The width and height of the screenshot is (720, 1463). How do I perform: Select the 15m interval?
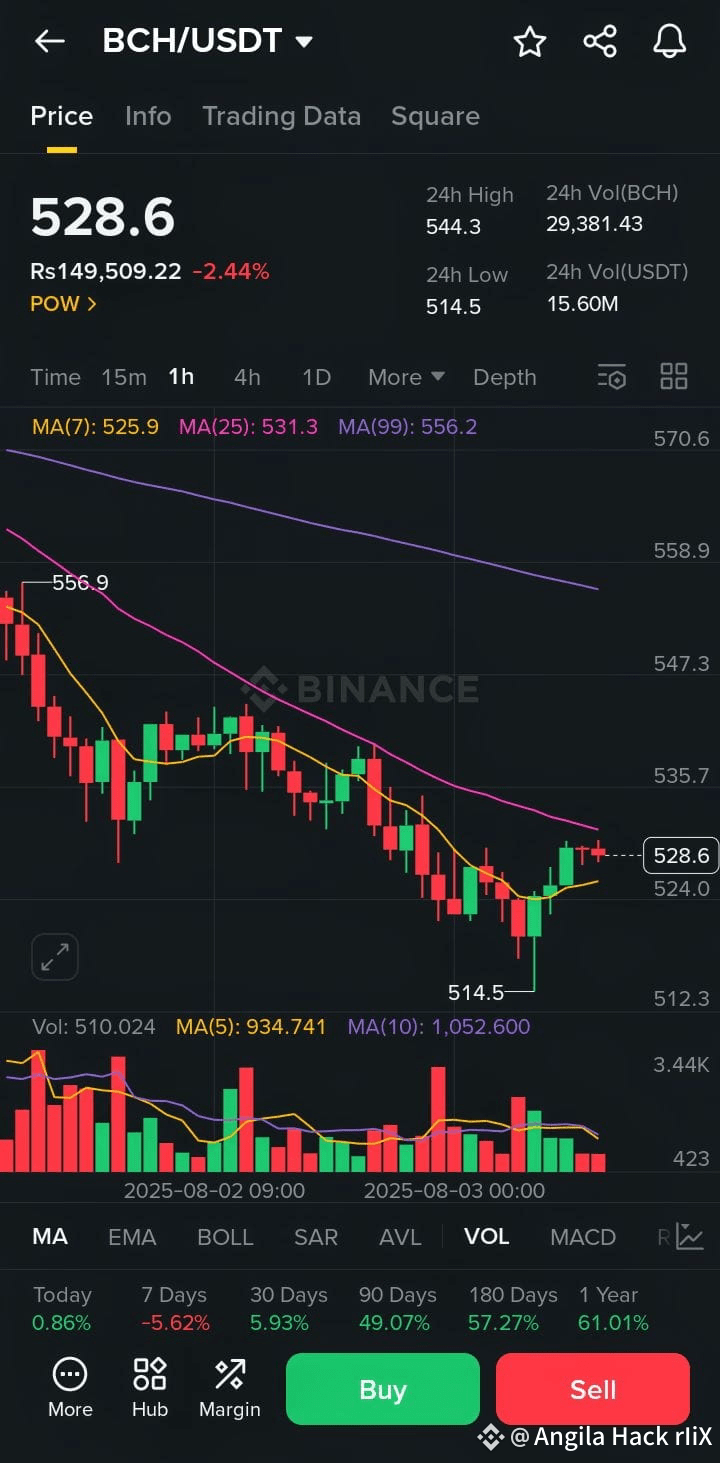(x=124, y=377)
